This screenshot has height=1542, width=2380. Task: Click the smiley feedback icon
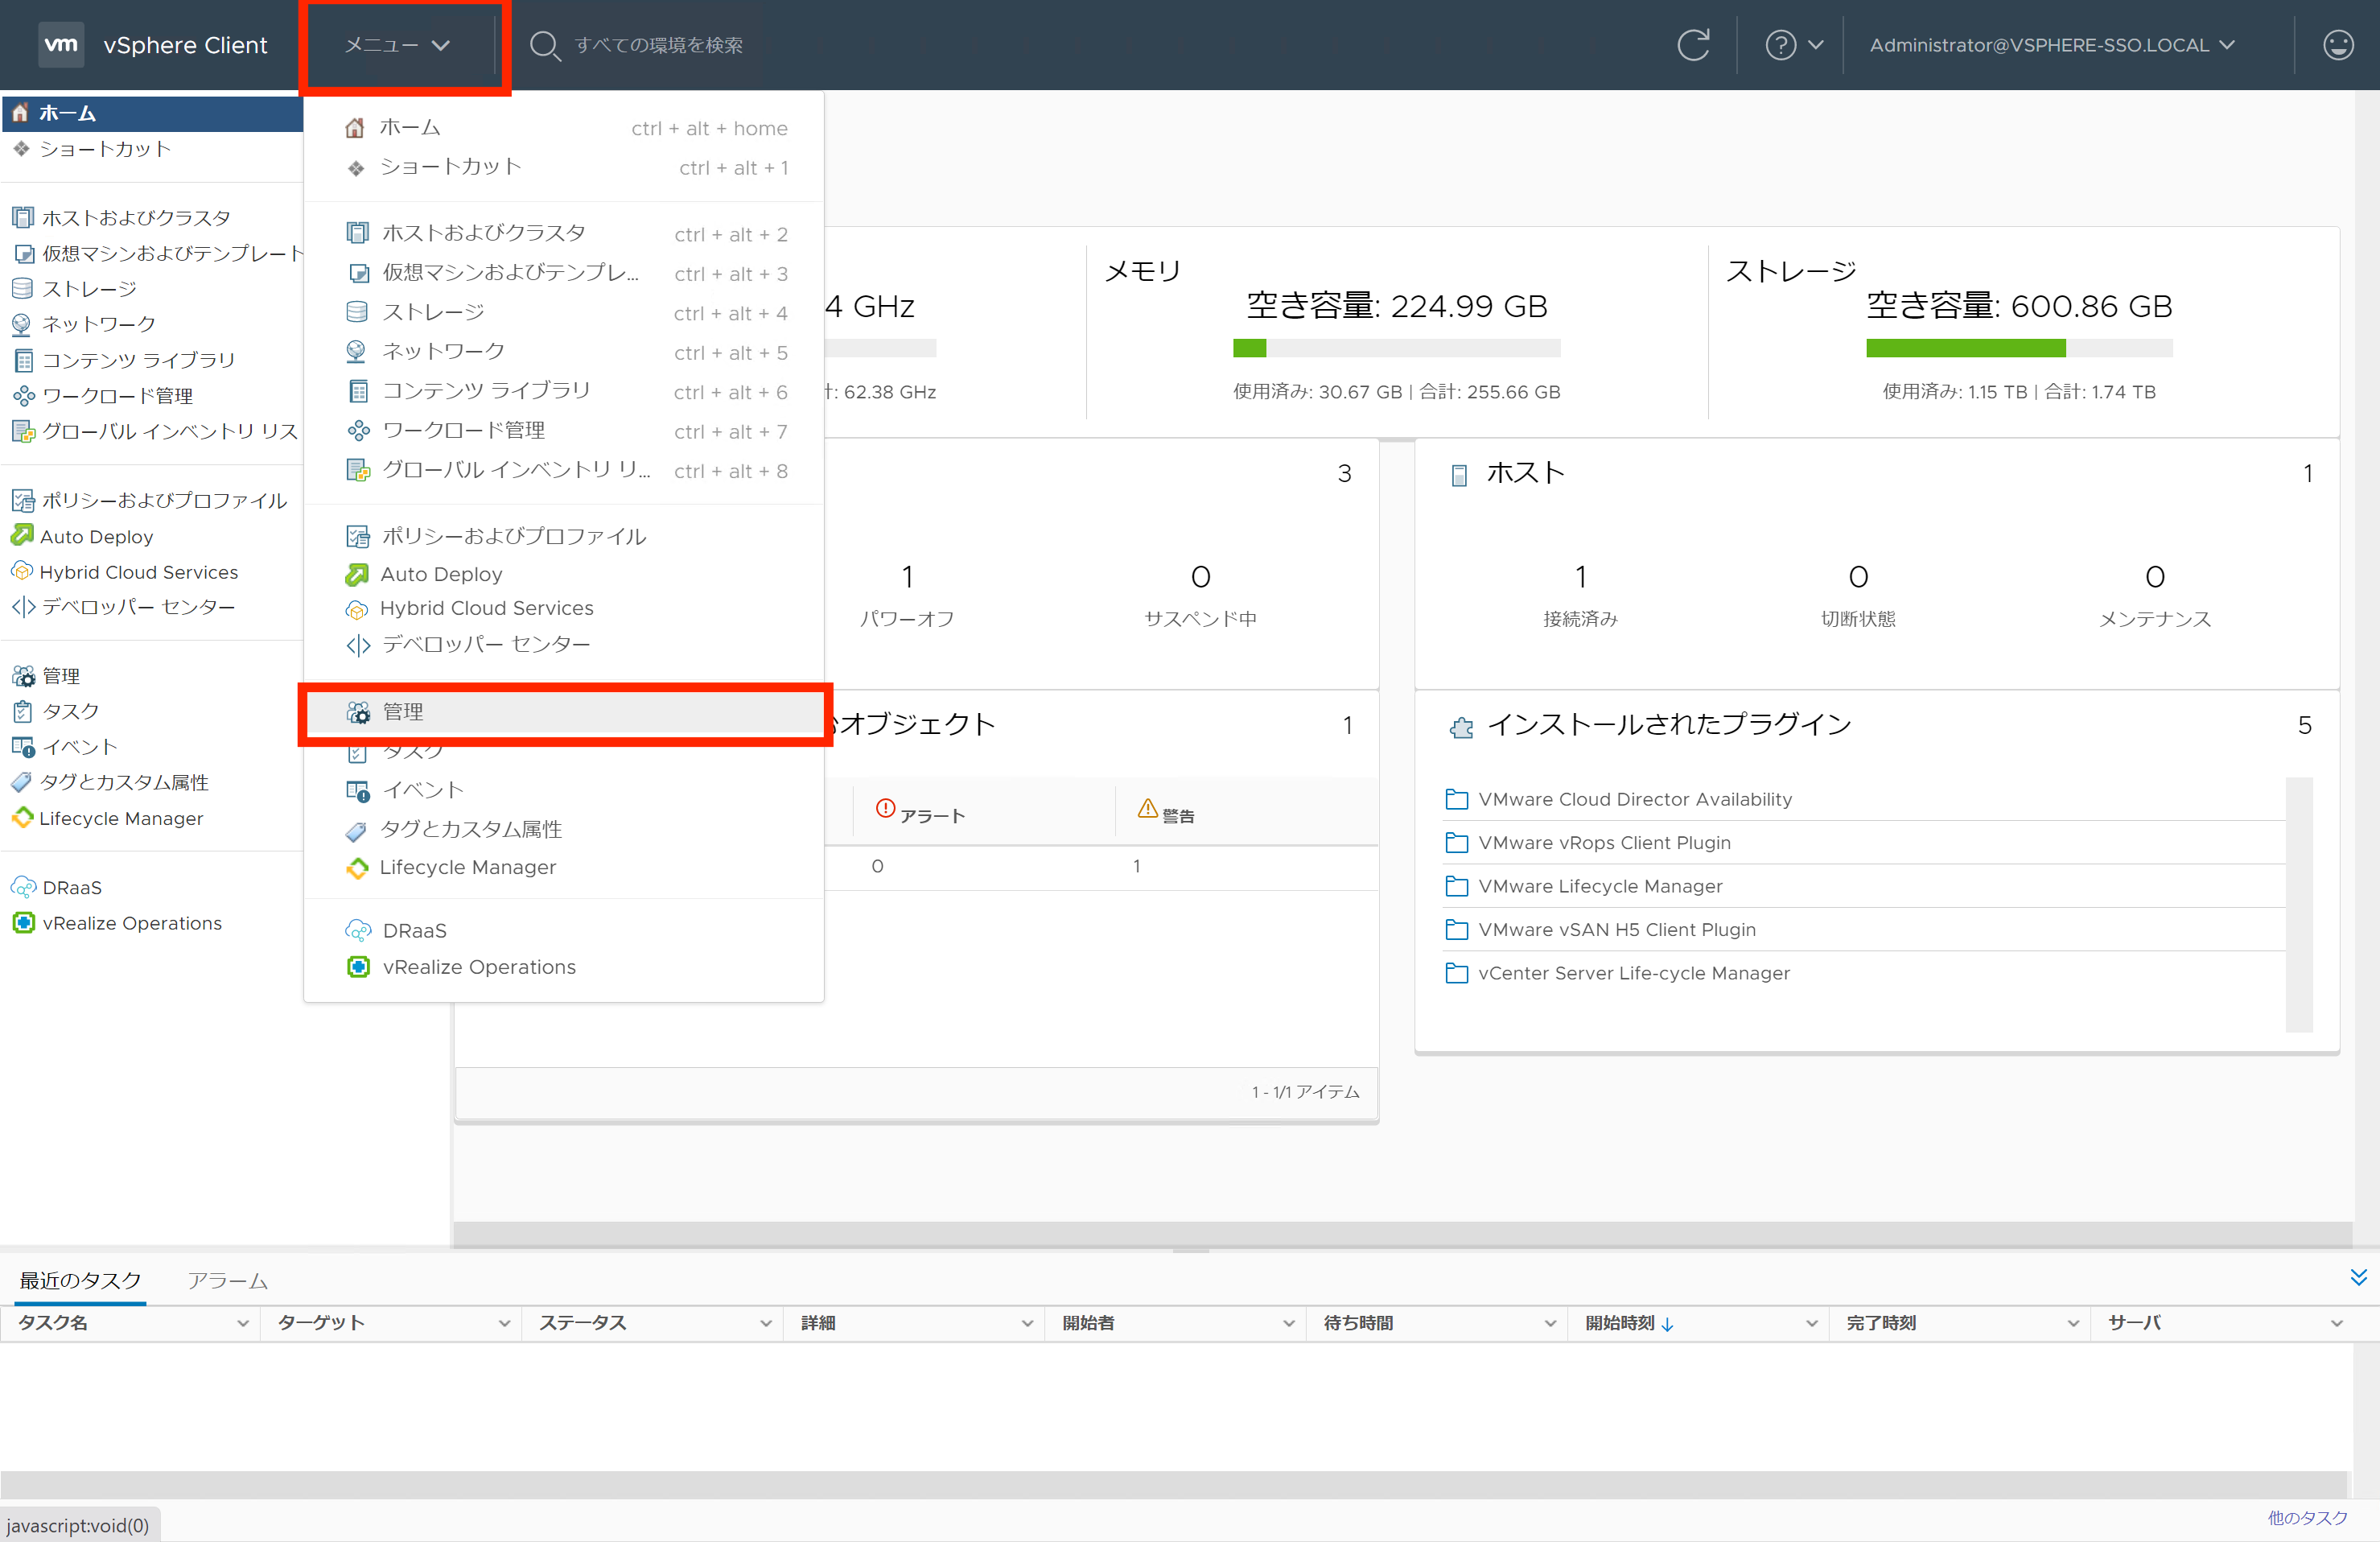click(x=2338, y=45)
